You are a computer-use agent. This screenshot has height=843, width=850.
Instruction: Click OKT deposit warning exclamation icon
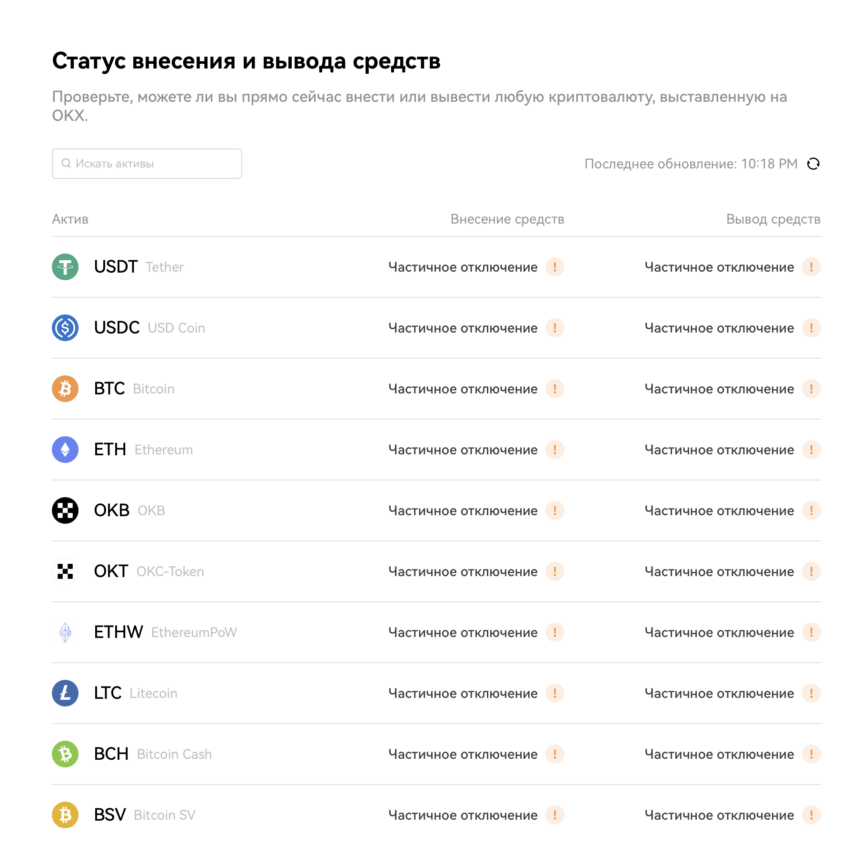(x=555, y=571)
